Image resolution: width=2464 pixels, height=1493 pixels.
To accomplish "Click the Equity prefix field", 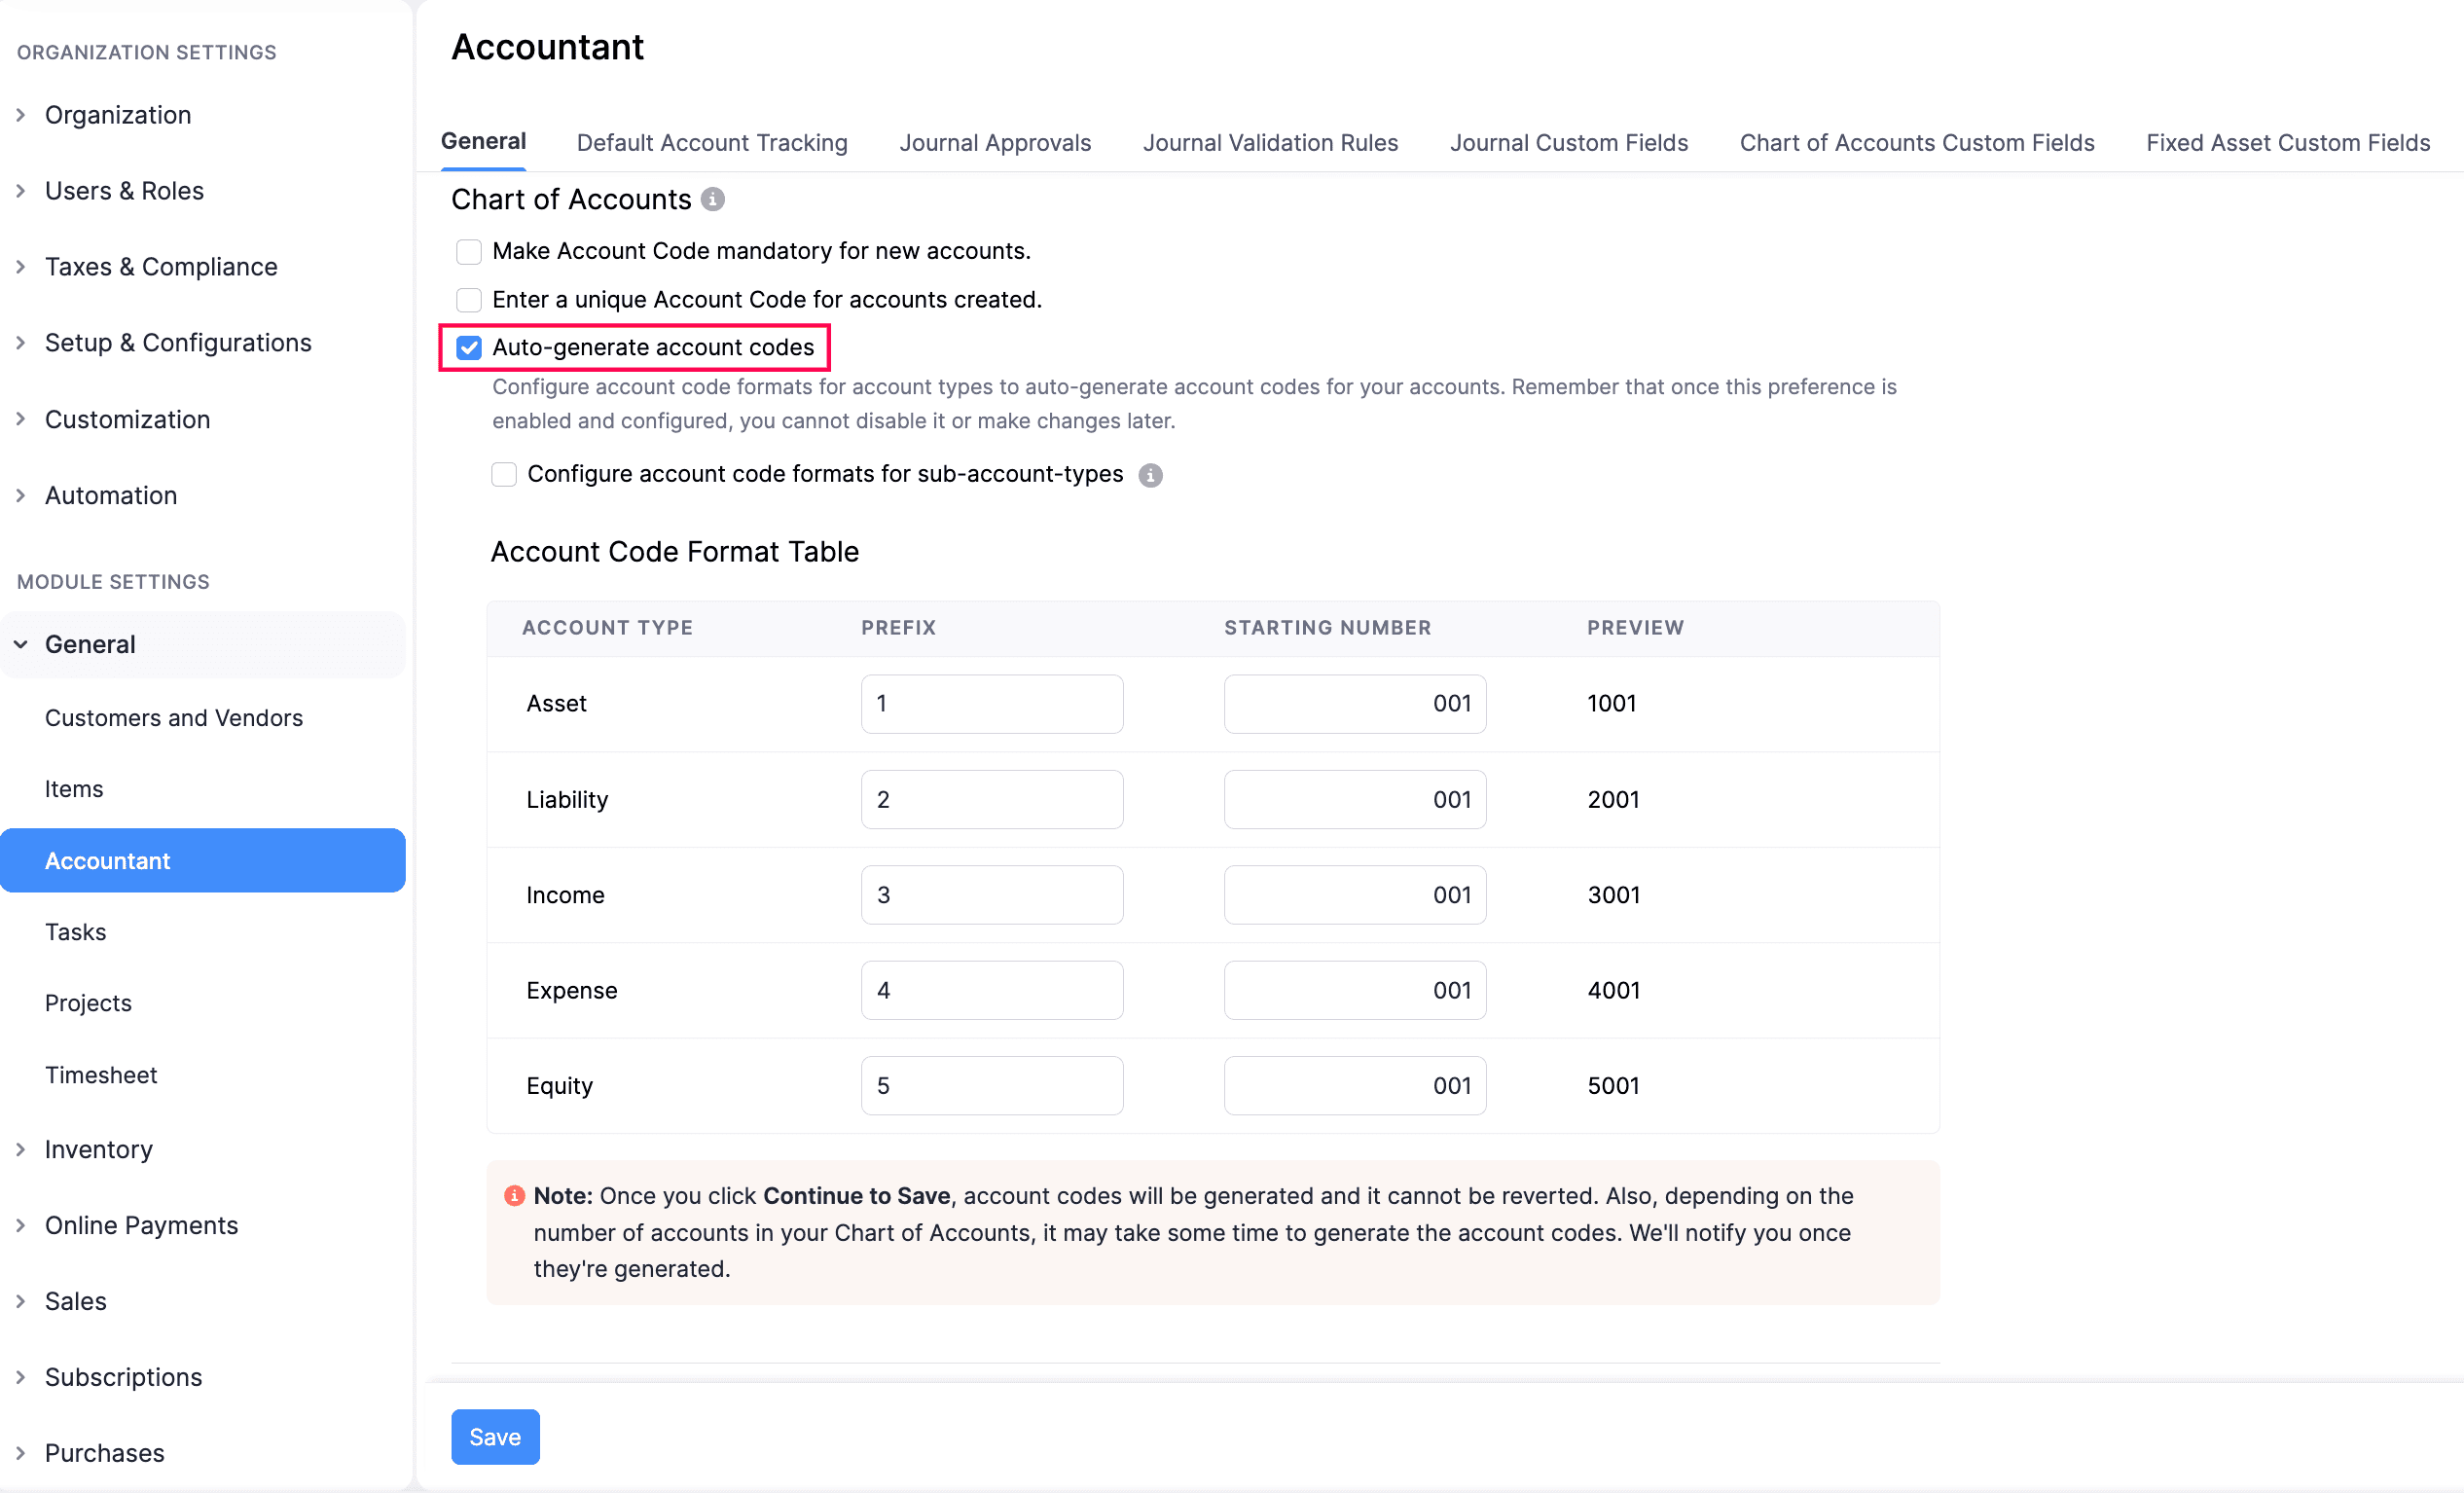I will click(x=992, y=1086).
